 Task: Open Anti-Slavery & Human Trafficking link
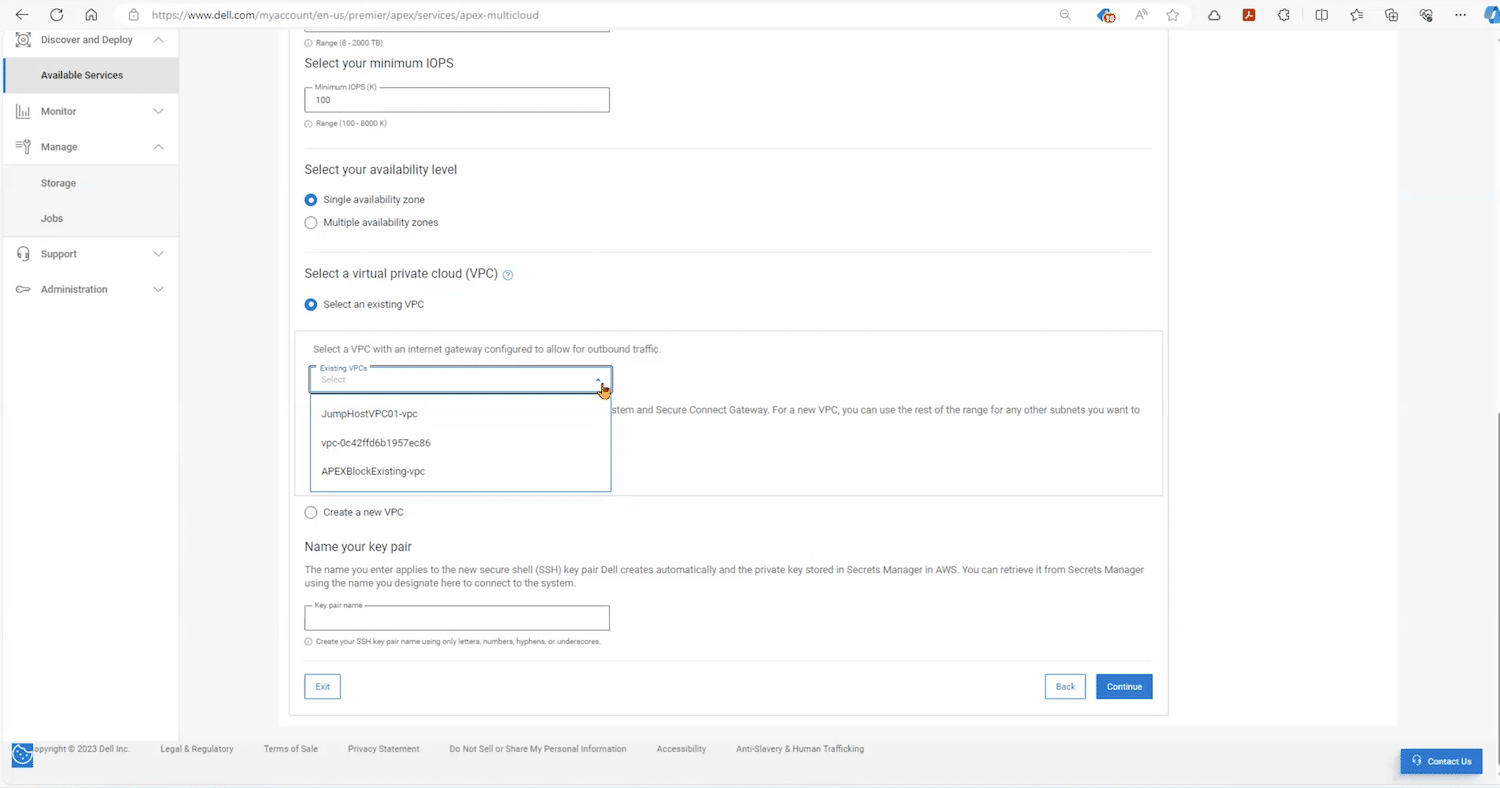click(x=800, y=749)
